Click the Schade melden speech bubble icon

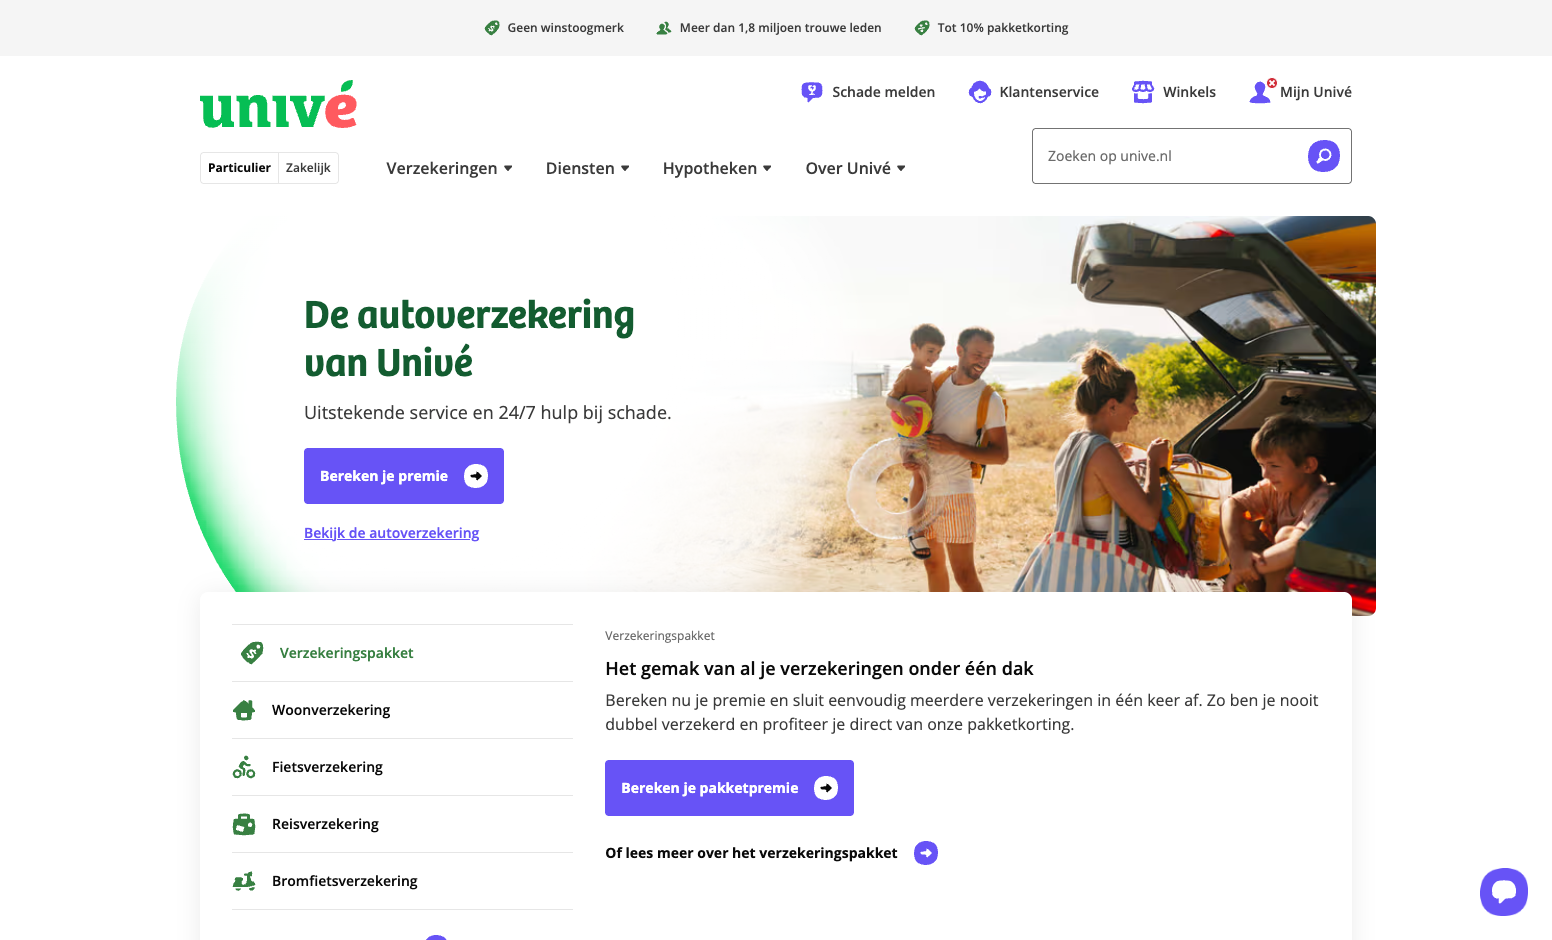point(812,92)
